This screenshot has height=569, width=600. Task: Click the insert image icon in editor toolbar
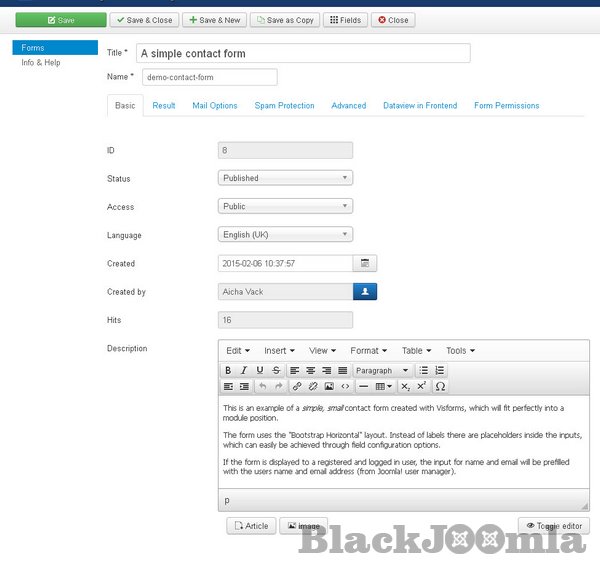pos(329,386)
